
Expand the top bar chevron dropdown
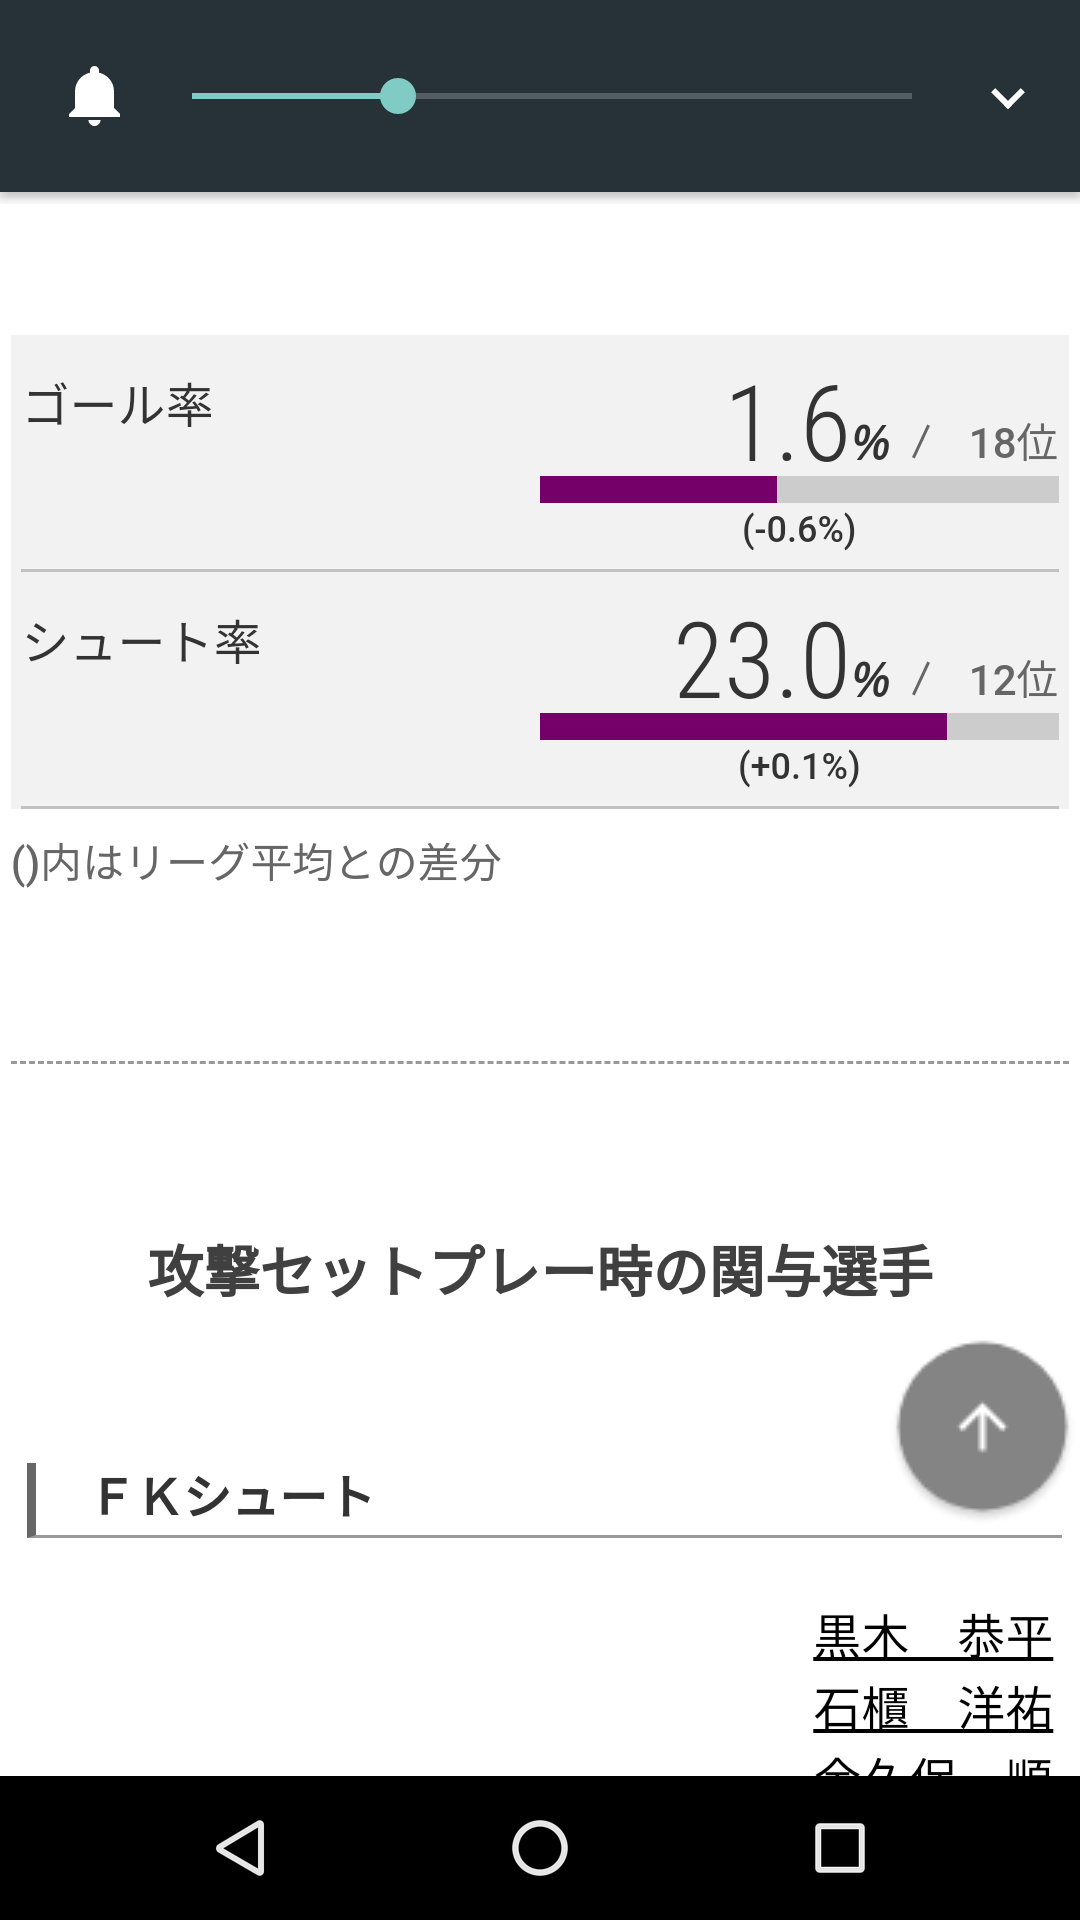(1007, 97)
